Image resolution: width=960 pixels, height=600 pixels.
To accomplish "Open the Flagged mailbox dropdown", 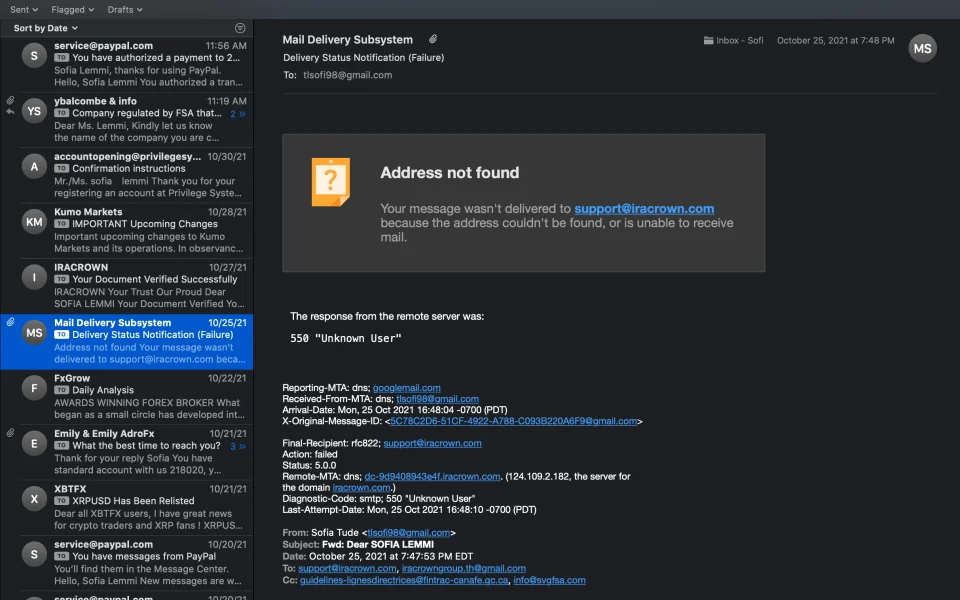I will (72, 9).
